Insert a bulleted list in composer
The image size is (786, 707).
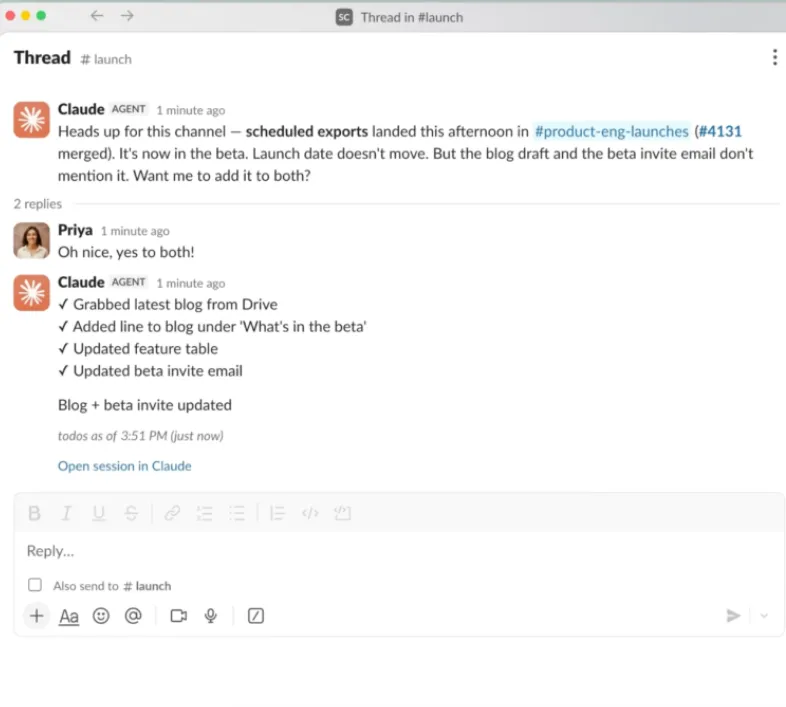[237, 513]
